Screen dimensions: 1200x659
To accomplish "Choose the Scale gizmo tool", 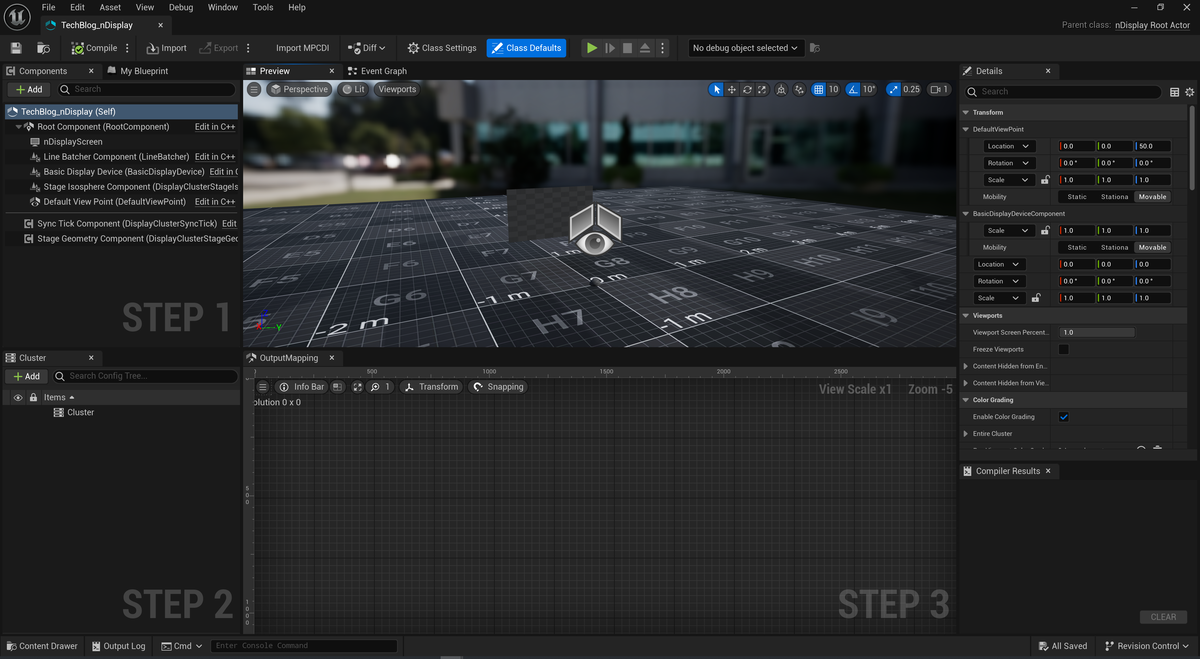I will 762,89.
